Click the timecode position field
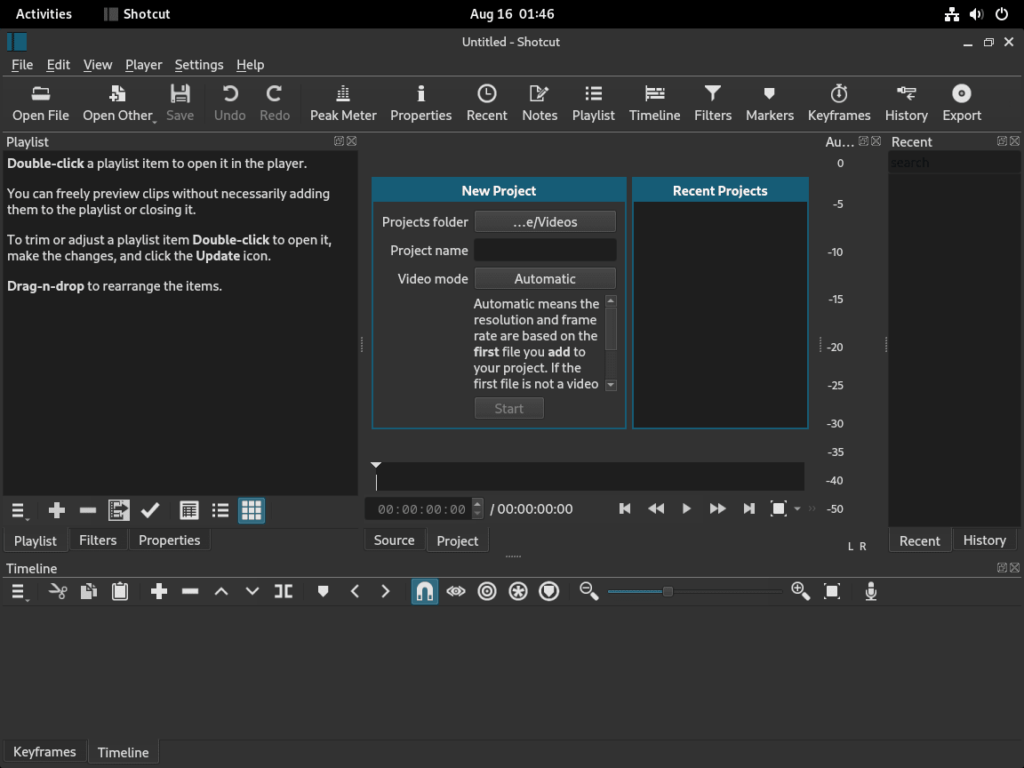 421,509
